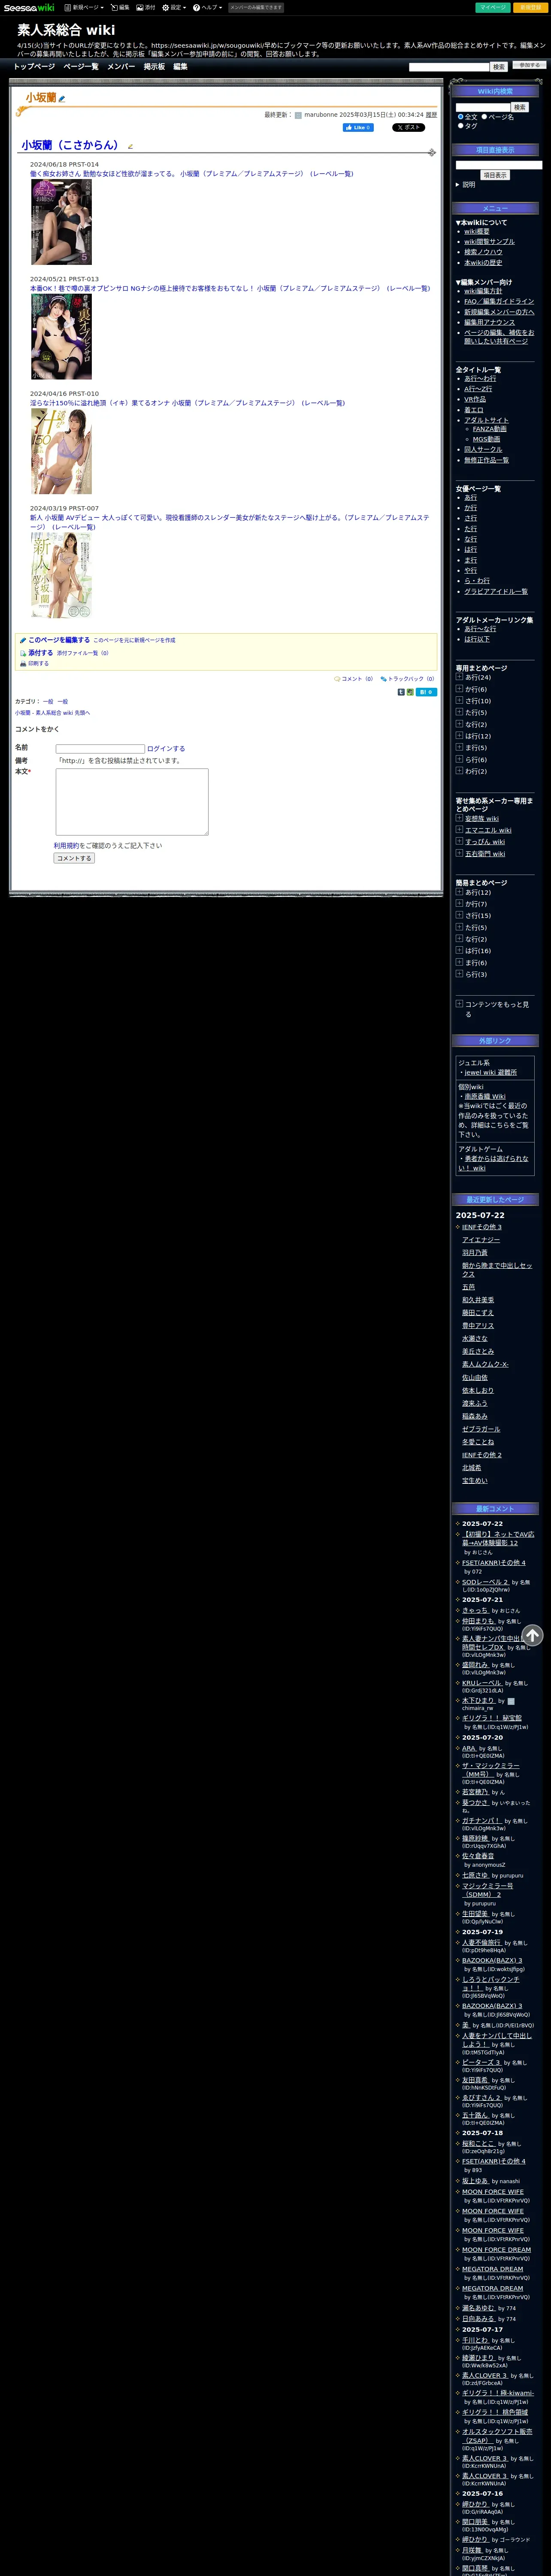
Task: Click the Tumblr share icon
Action: (401, 692)
